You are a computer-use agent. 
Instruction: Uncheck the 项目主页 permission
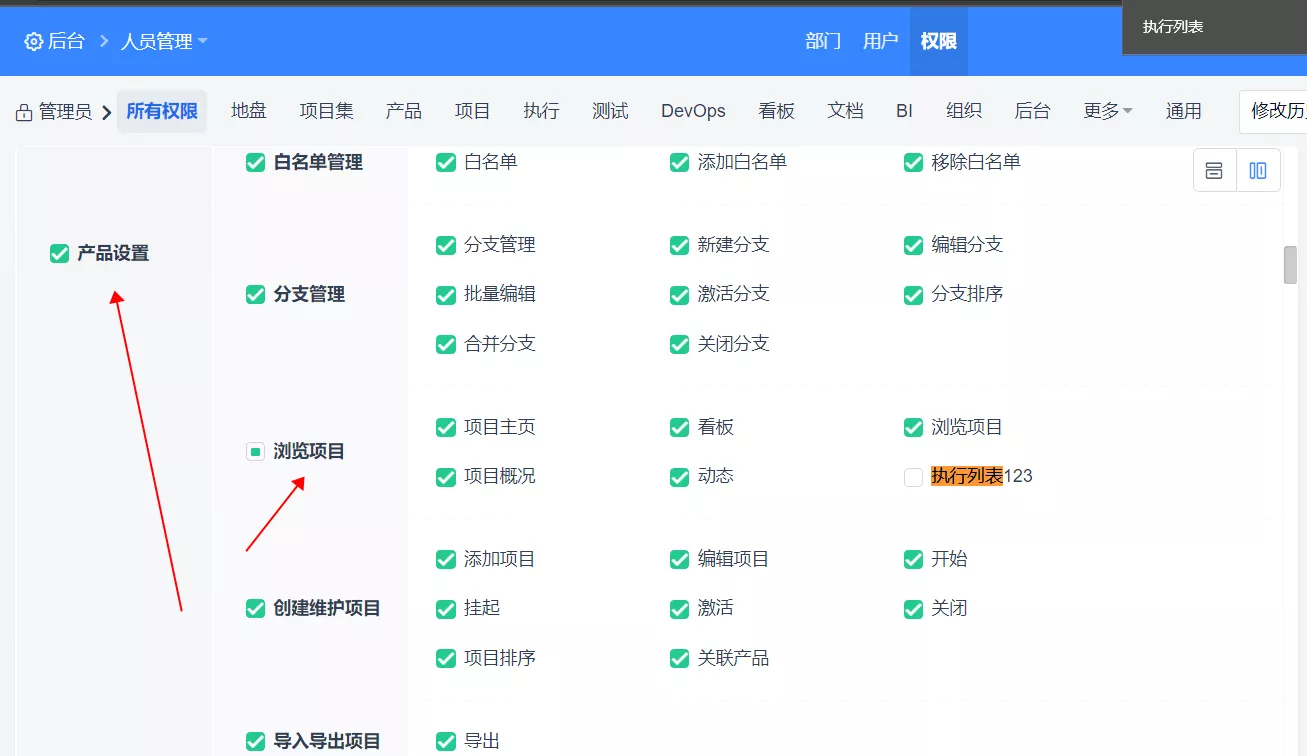tap(446, 428)
